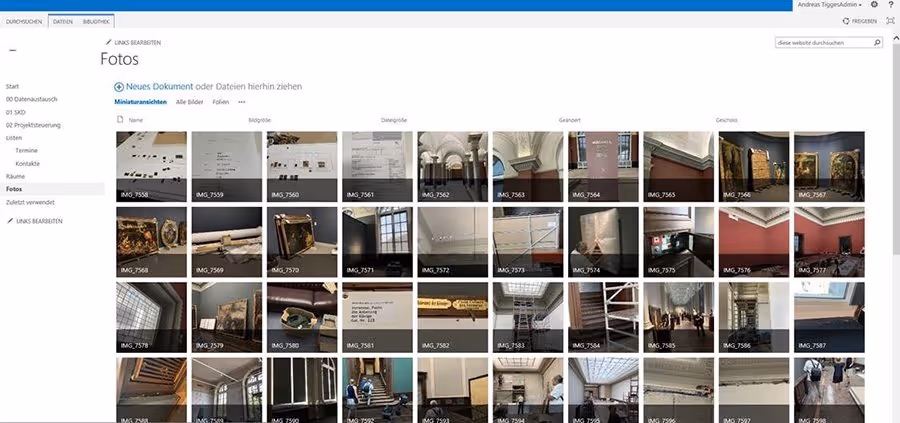This screenshot has height=423, width=900.
Task: Click the pencil icon beside top Links bearbeiten
Action: [108, 42]
